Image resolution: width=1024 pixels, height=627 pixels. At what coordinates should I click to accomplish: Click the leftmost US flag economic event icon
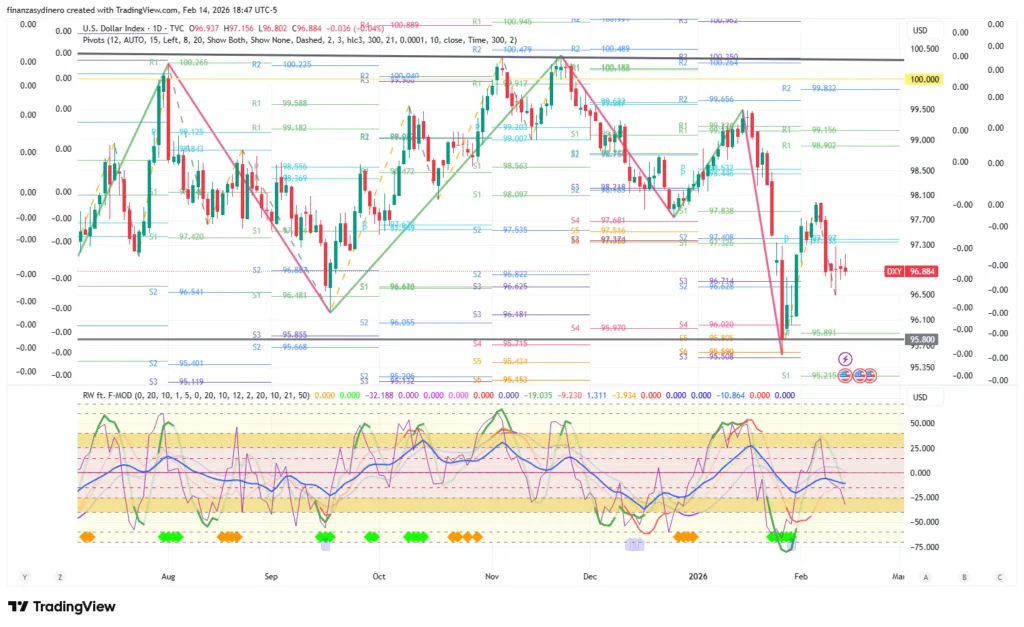845,376
